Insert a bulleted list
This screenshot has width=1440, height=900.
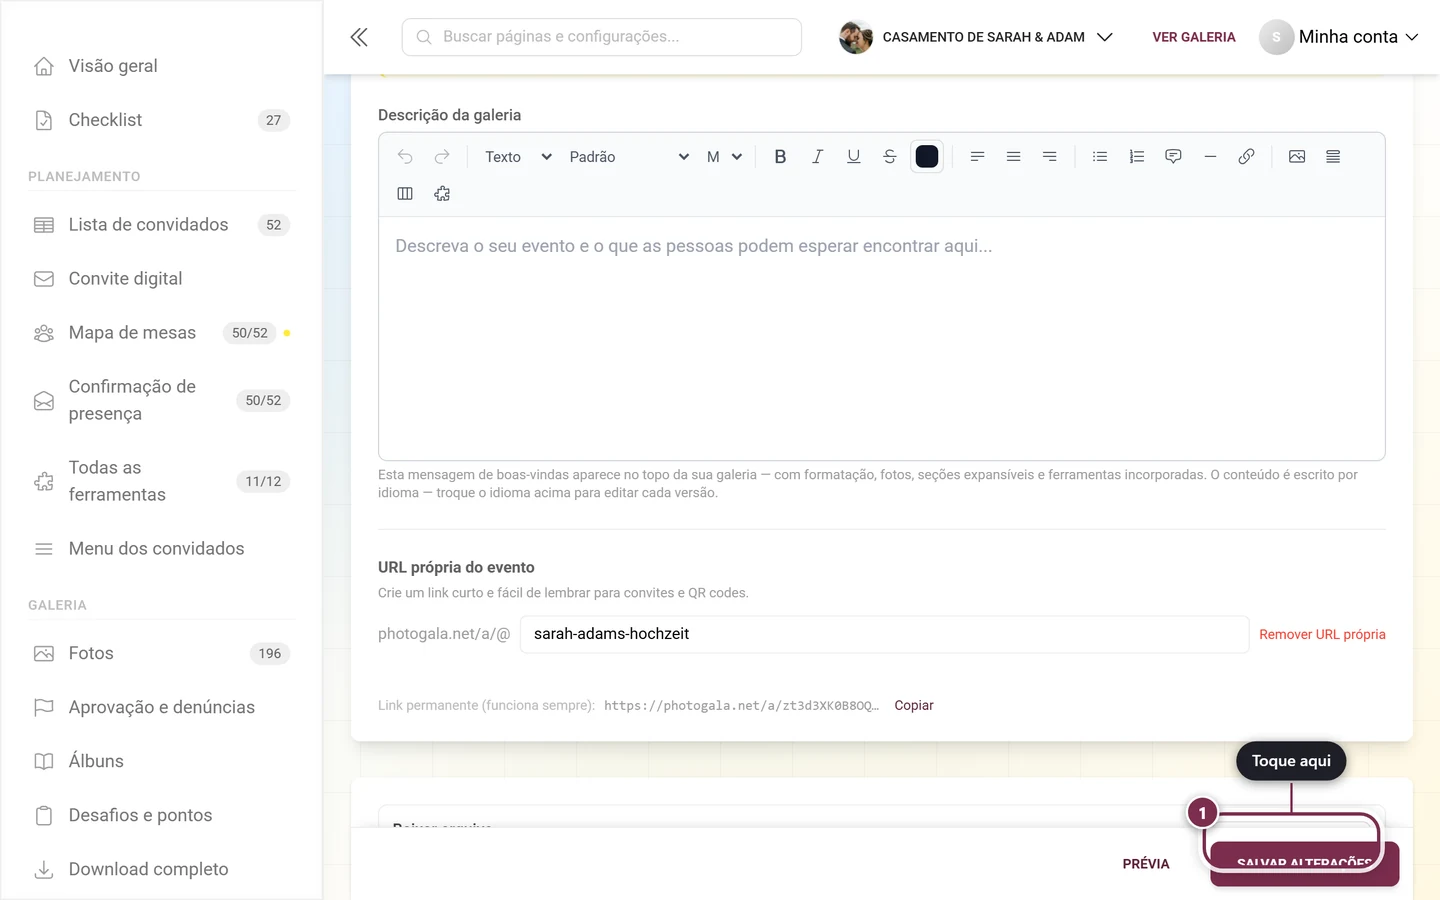(x=1100, y=157)
